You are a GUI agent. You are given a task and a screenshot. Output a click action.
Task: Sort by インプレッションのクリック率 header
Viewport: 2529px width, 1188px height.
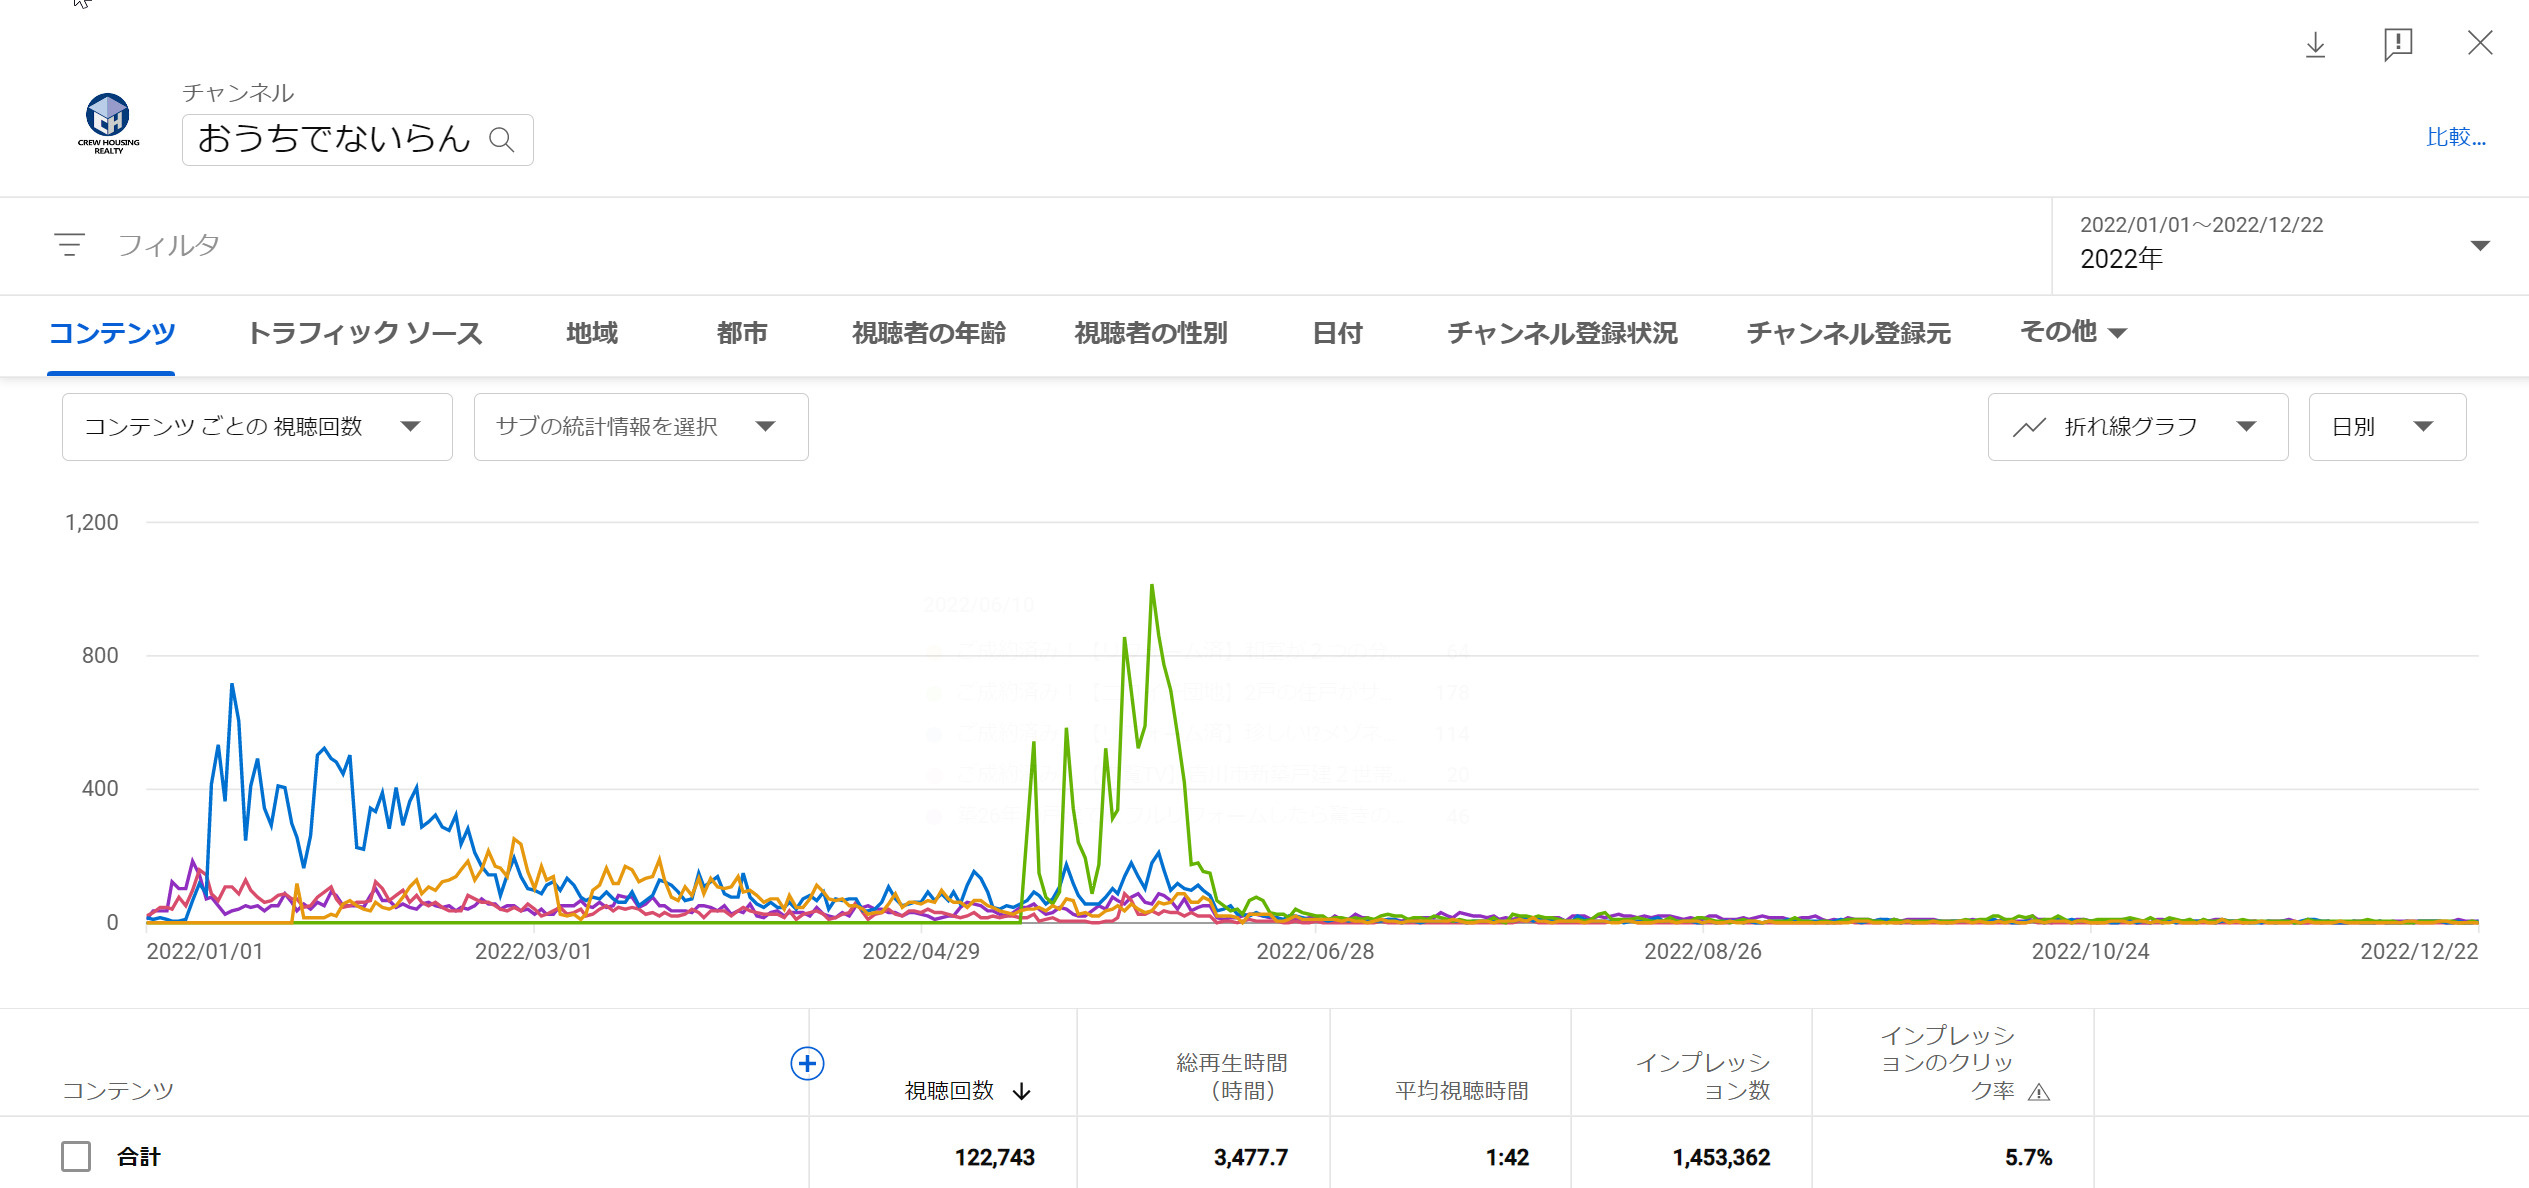click(x=1947, y=1063)
